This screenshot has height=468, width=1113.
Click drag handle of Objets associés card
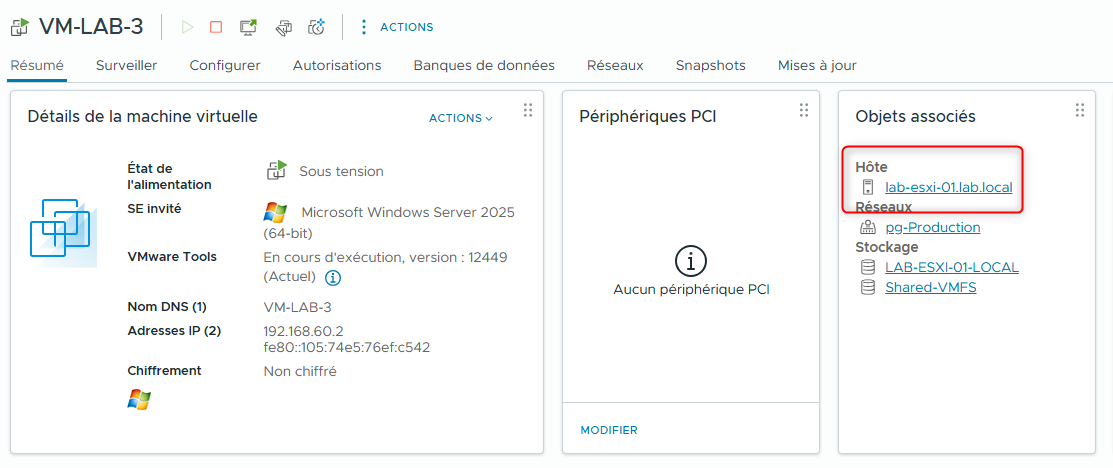tap(1080, 109)
